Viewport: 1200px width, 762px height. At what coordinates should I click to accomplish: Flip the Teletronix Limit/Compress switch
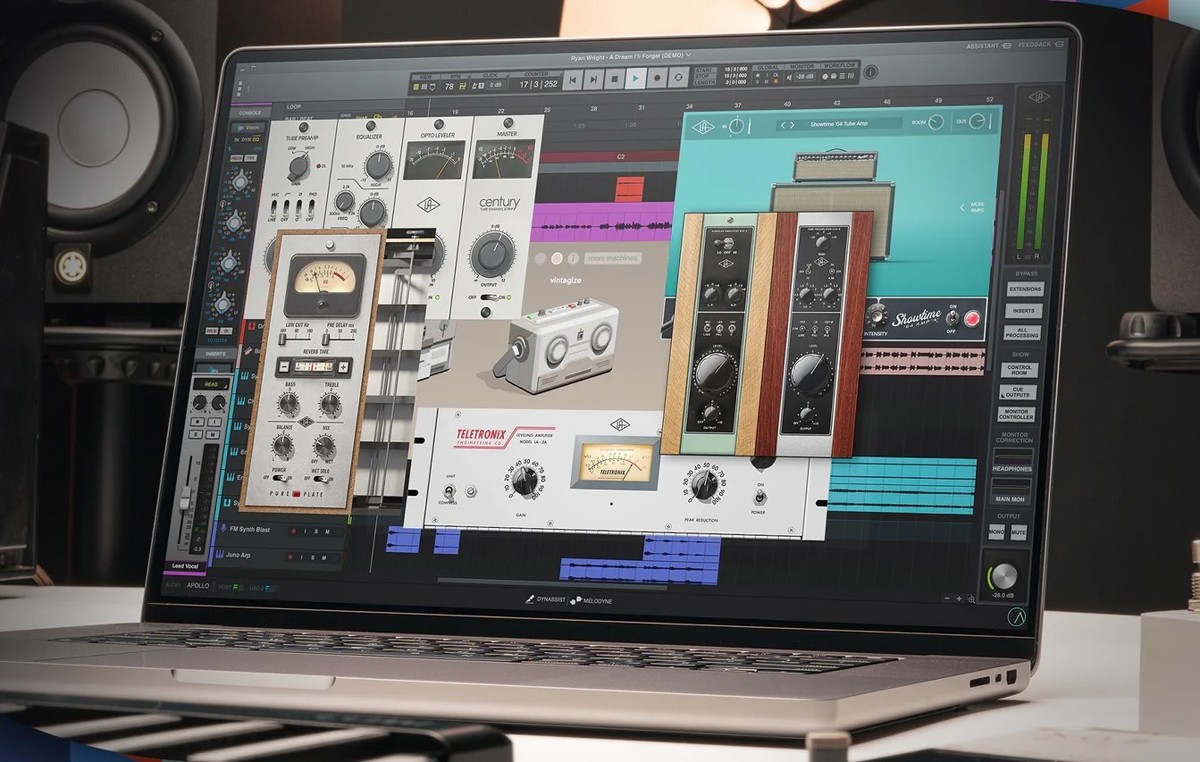450,491
